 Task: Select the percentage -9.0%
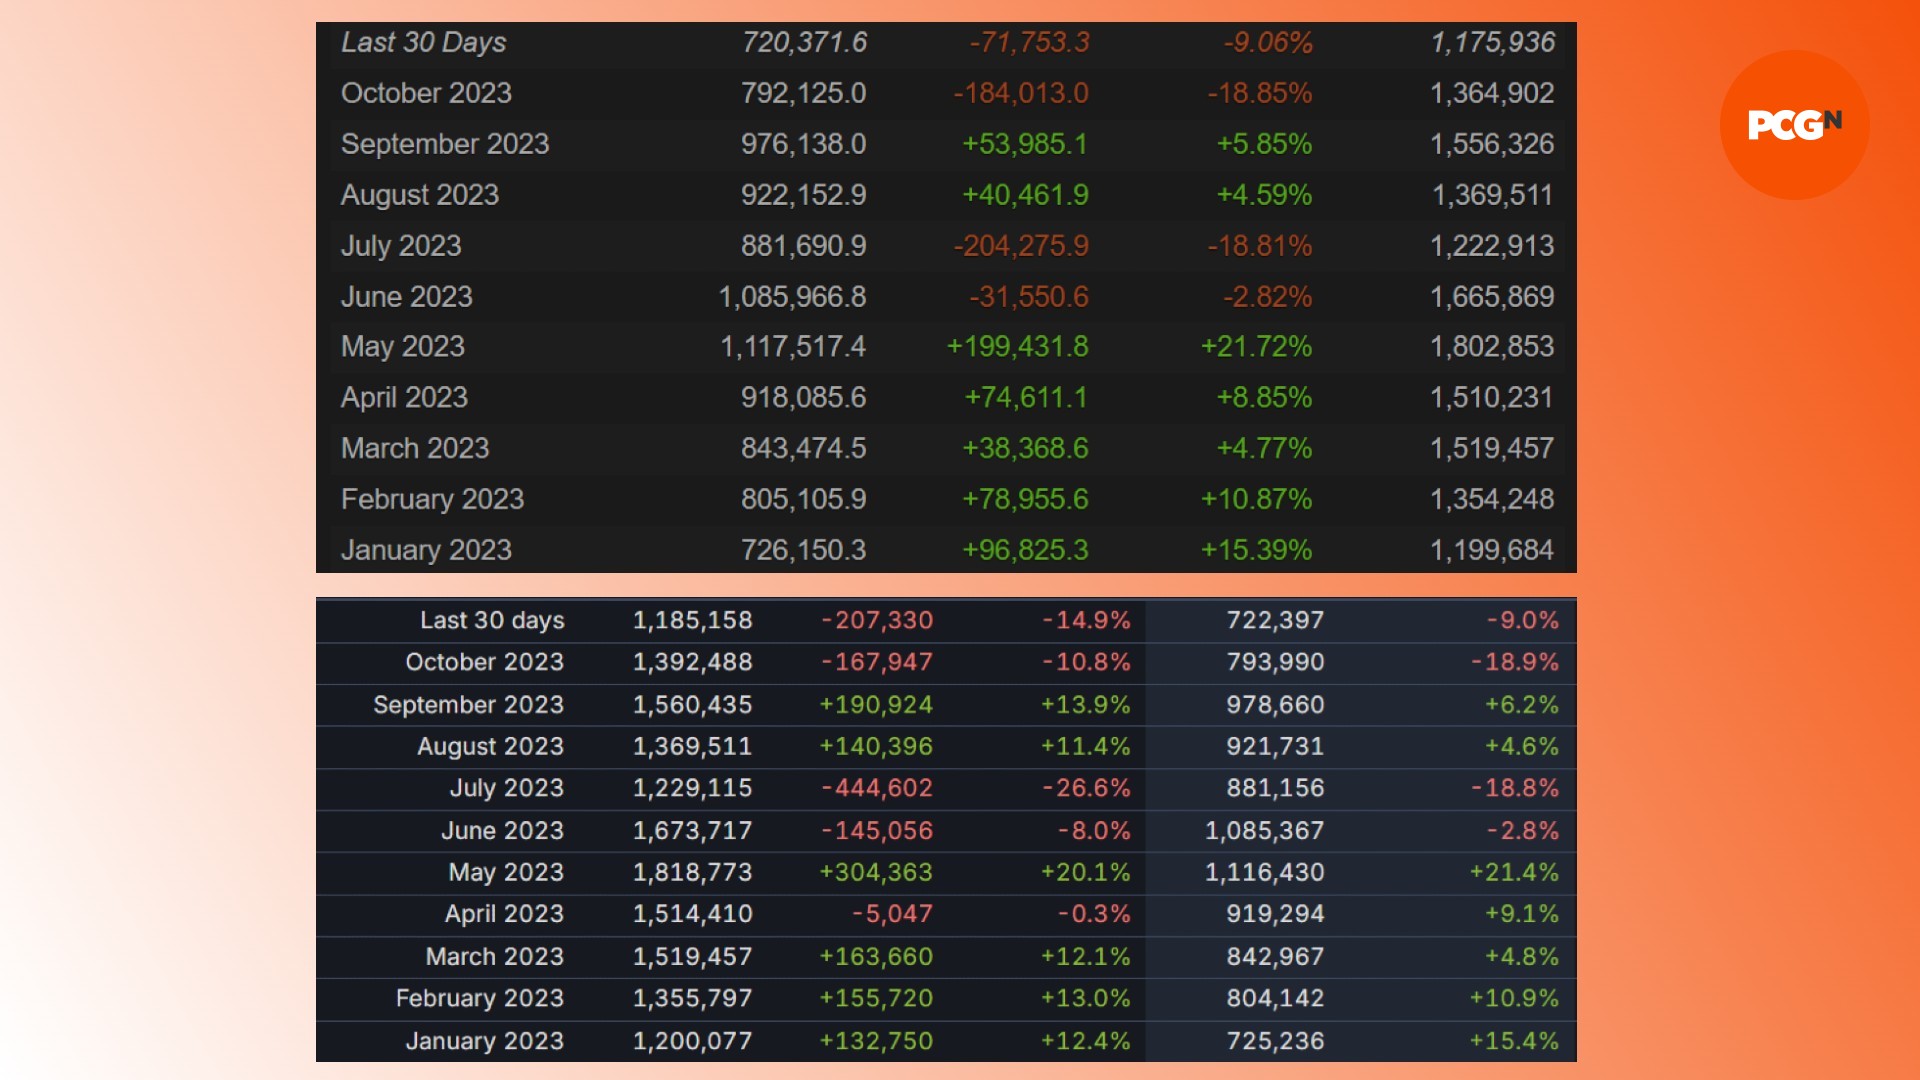1522,620
